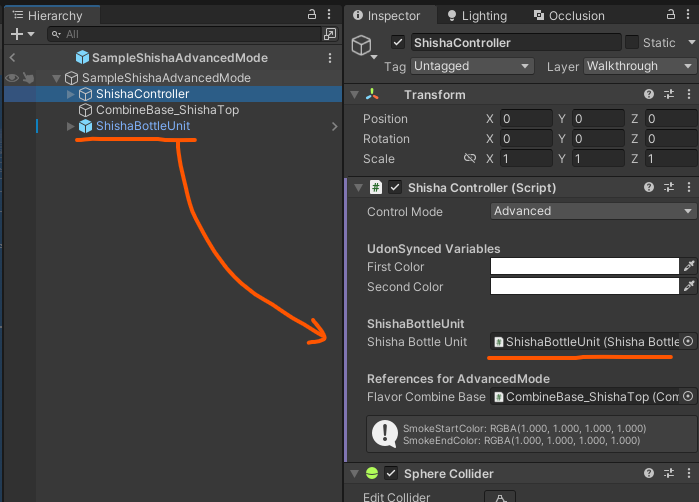699x502 pixels.
Task: Open the Second Color swatch picker
Action: point(584,286)
